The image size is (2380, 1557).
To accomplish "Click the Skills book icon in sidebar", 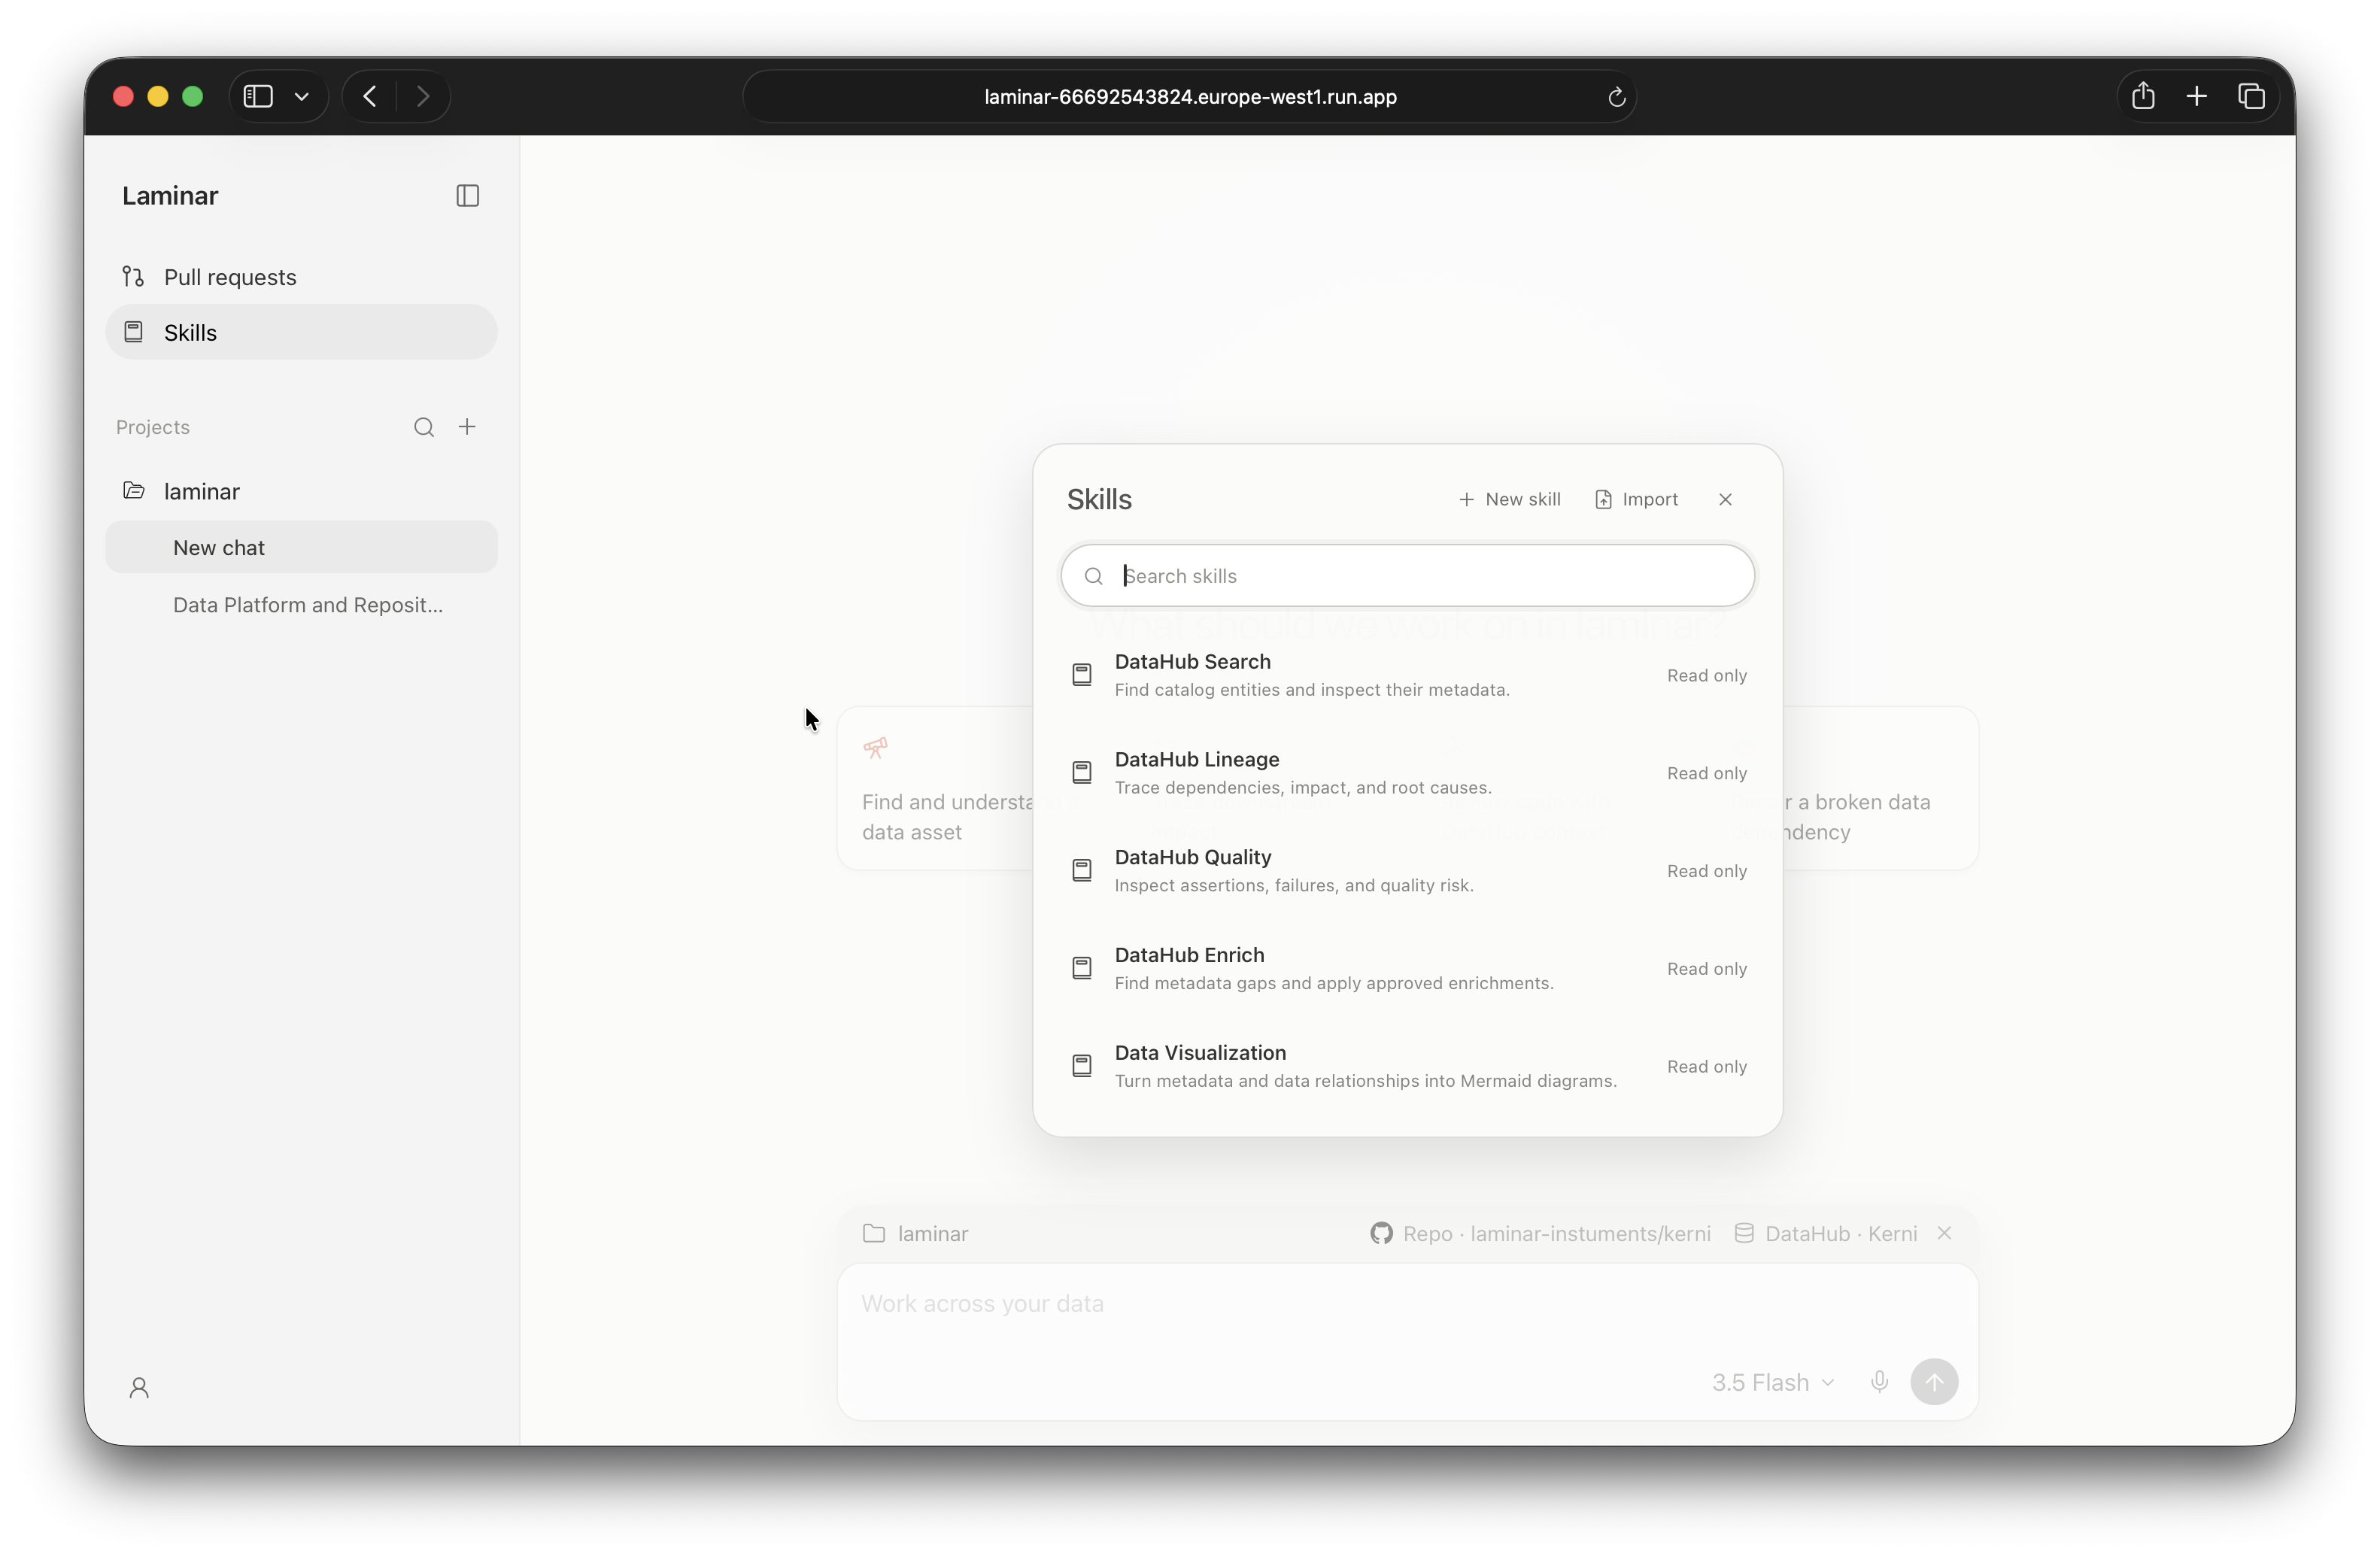I will click(133, 332).
